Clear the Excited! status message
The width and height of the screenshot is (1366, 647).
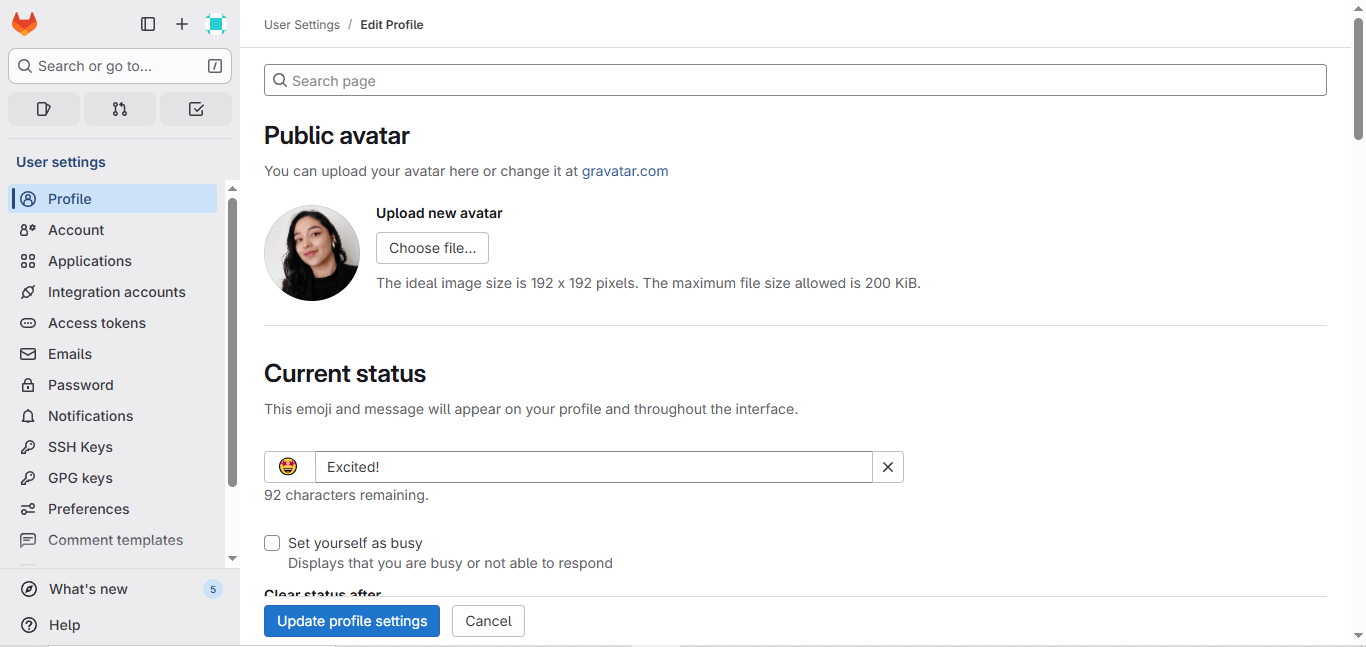click(x=888, y=467)
